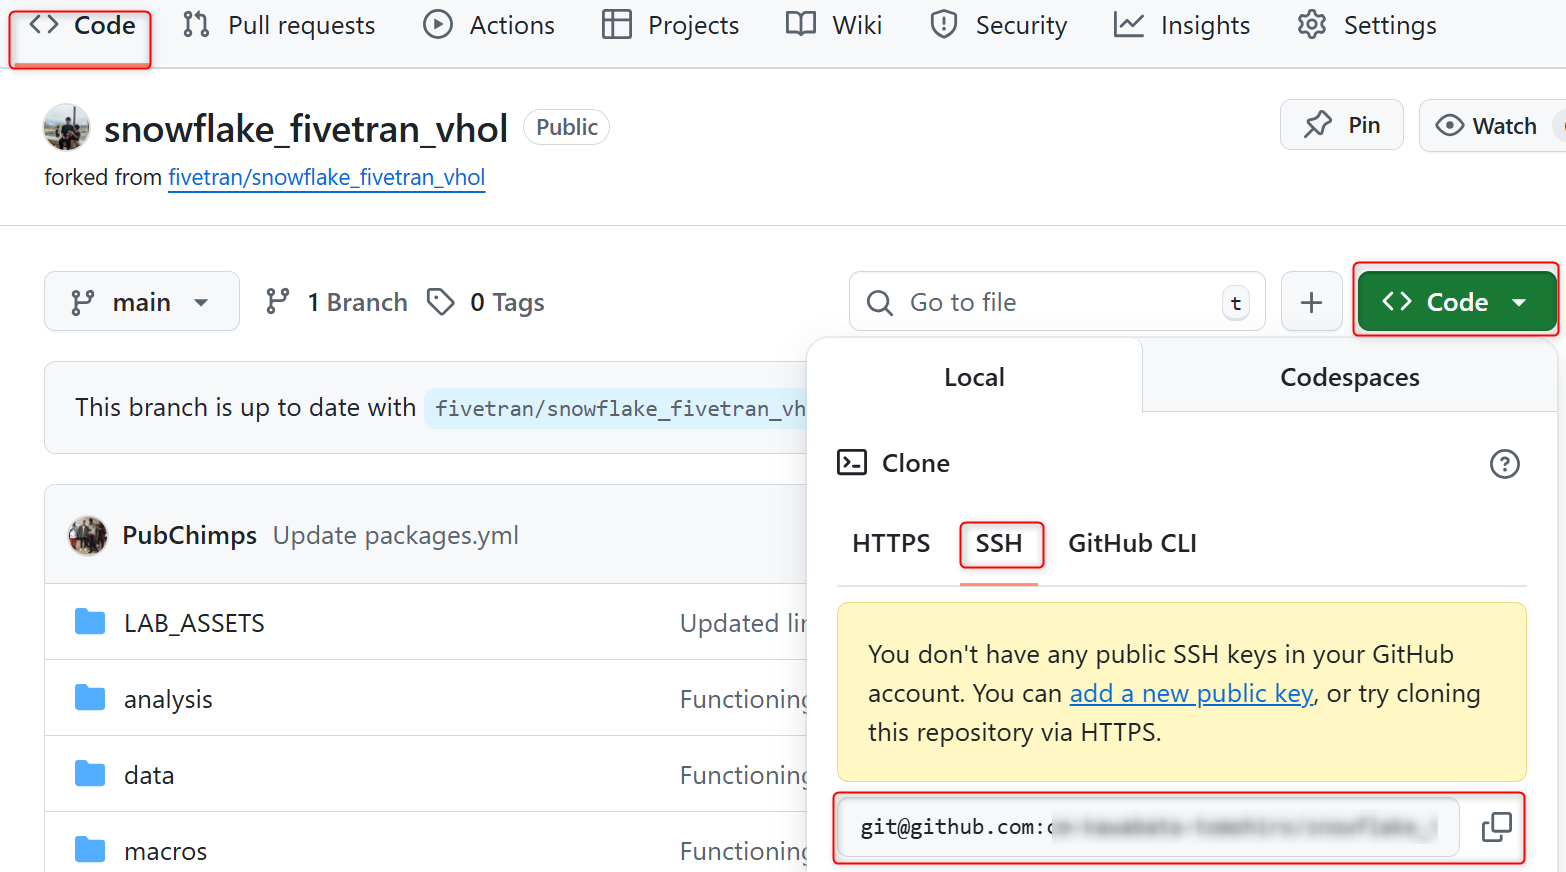Open the data folder

pos(149,775)
